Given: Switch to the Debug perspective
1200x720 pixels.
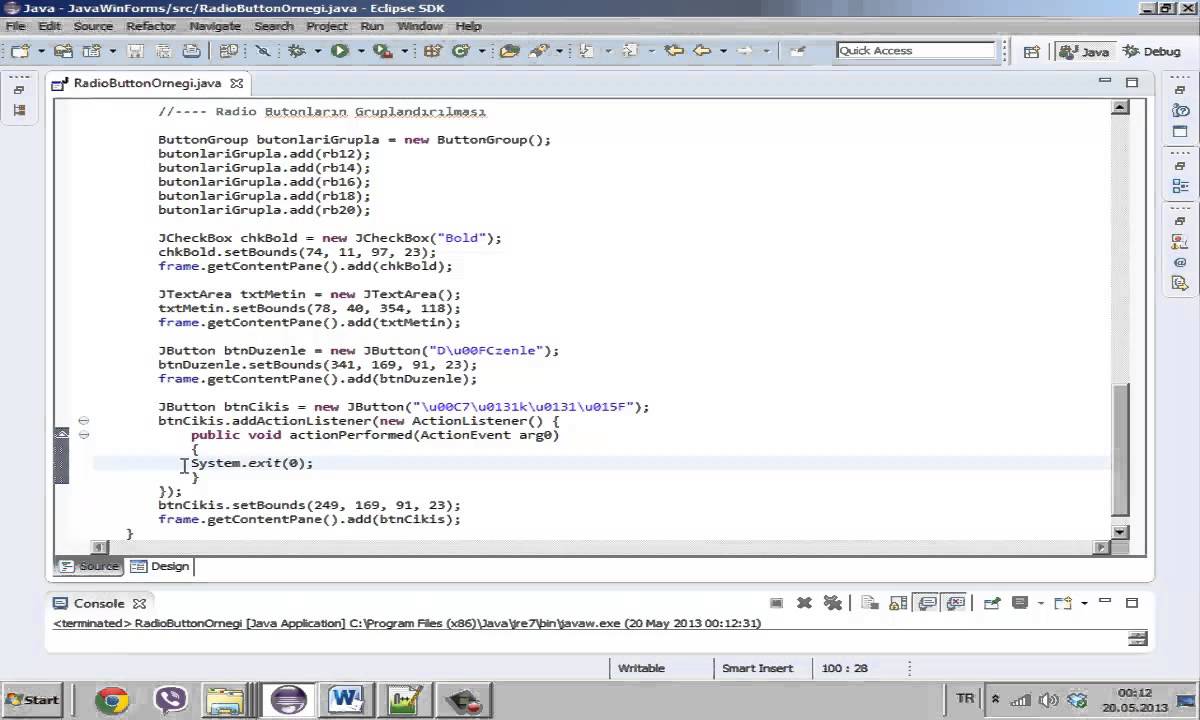Looking at the screenshot, I should pos(1151,51).
